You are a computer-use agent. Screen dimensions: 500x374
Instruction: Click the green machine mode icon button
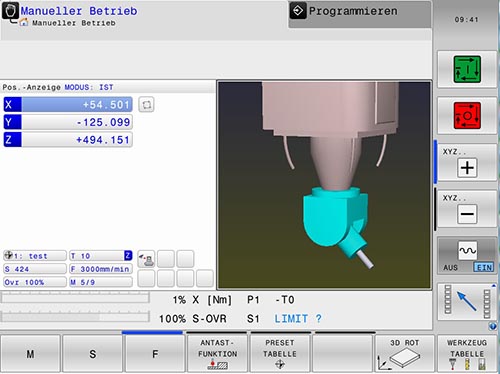(x=467, y=69)
